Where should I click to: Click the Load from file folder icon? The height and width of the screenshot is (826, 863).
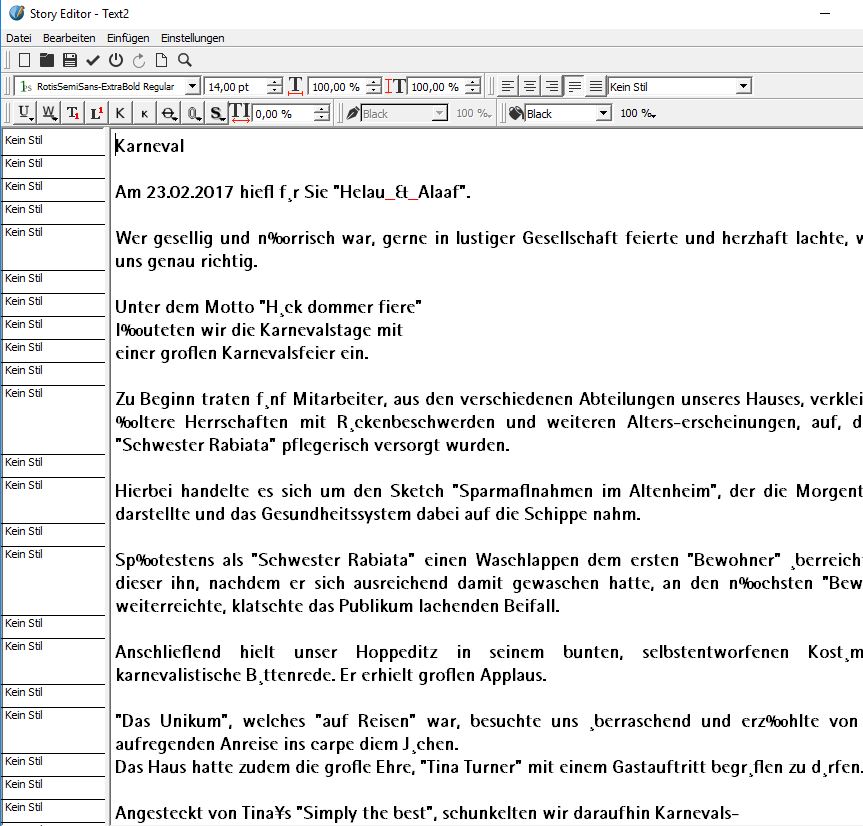47,61
